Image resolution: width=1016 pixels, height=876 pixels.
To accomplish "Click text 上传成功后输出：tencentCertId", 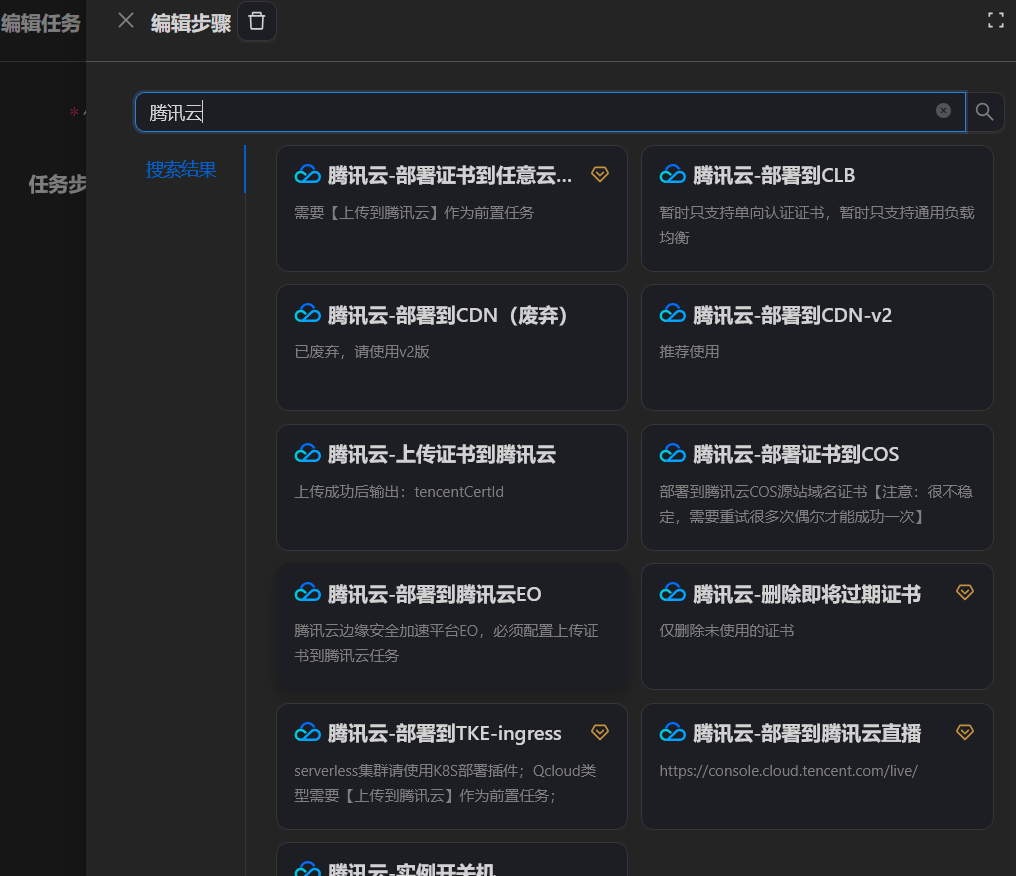I will 398,492.
